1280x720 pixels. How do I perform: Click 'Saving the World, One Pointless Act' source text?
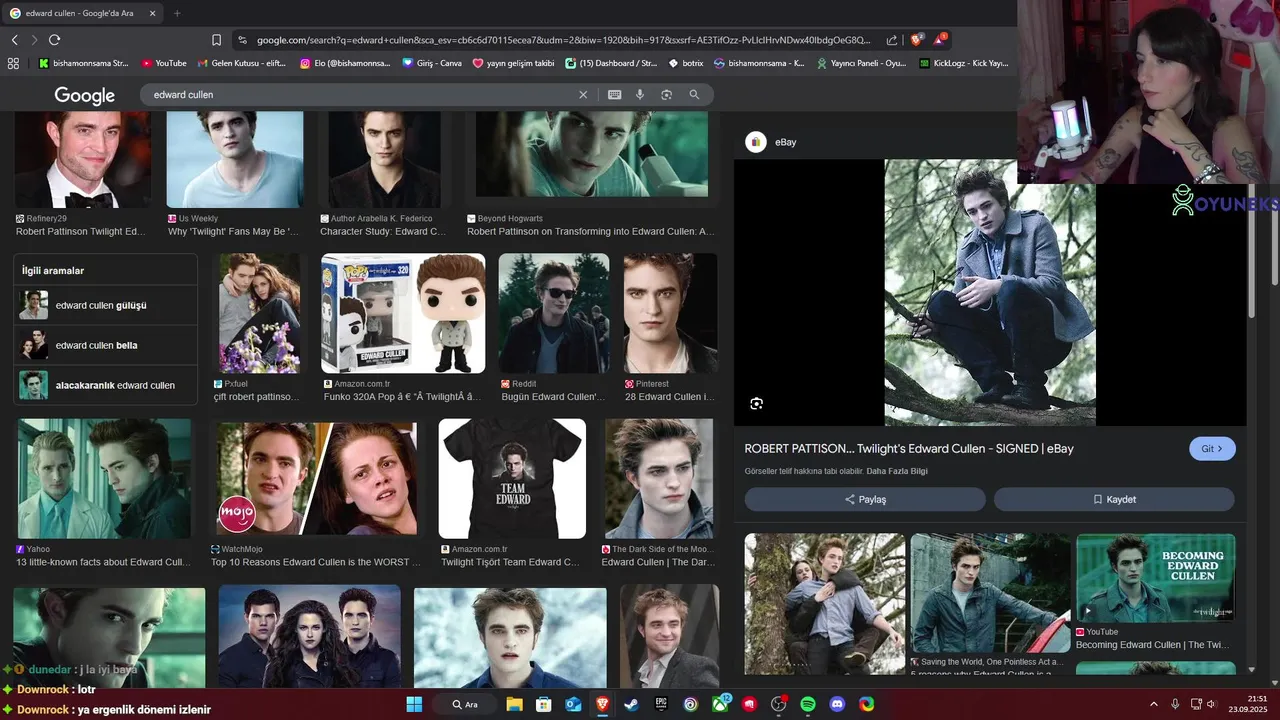[992, 662]
